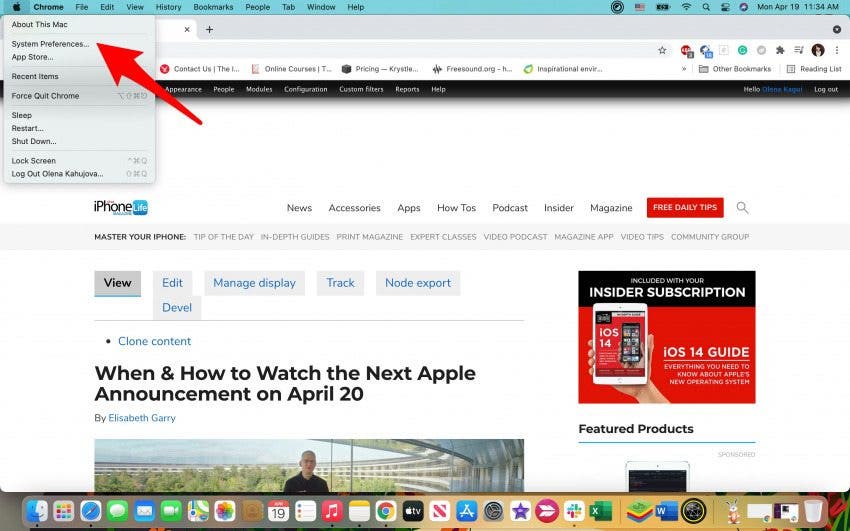Open Spotlight search in the menu bar
The height and width of the screenshot is (531, 850).
707,7
